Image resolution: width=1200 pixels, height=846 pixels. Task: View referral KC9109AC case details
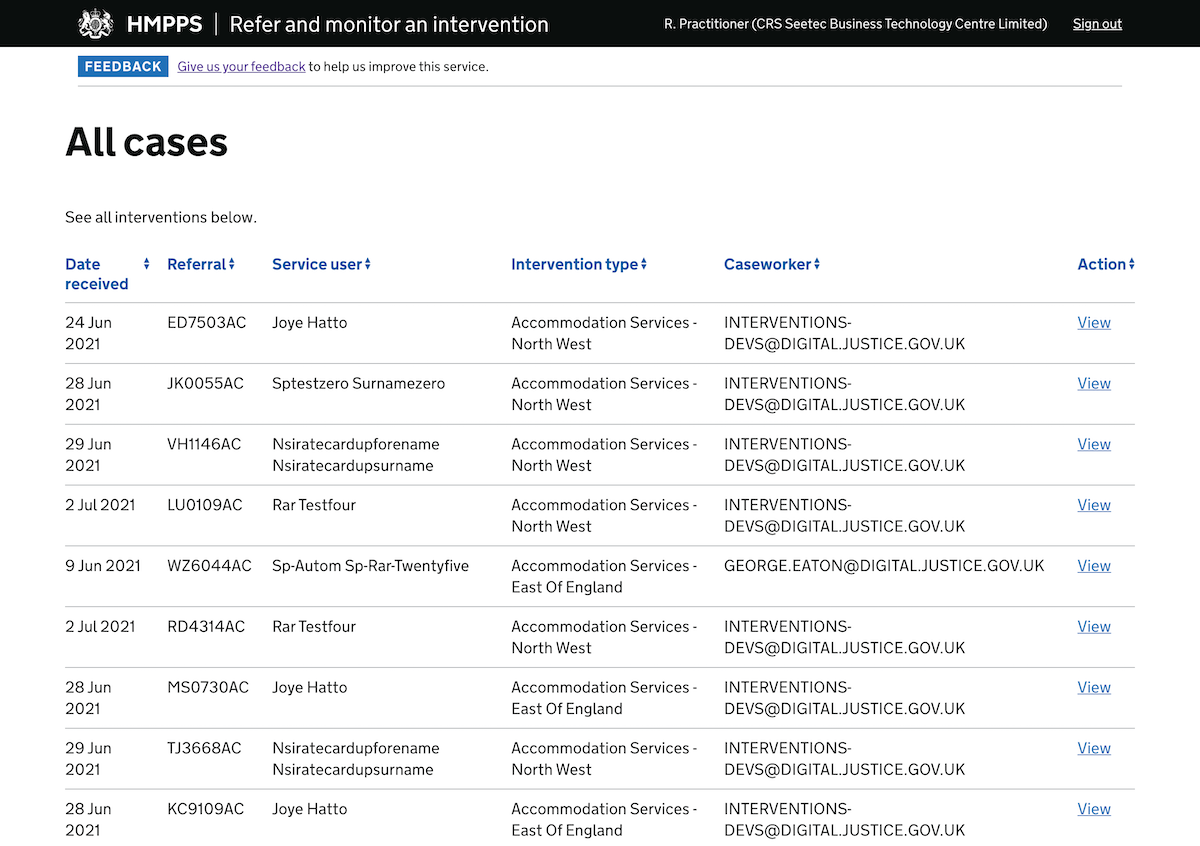[1093, 809]
